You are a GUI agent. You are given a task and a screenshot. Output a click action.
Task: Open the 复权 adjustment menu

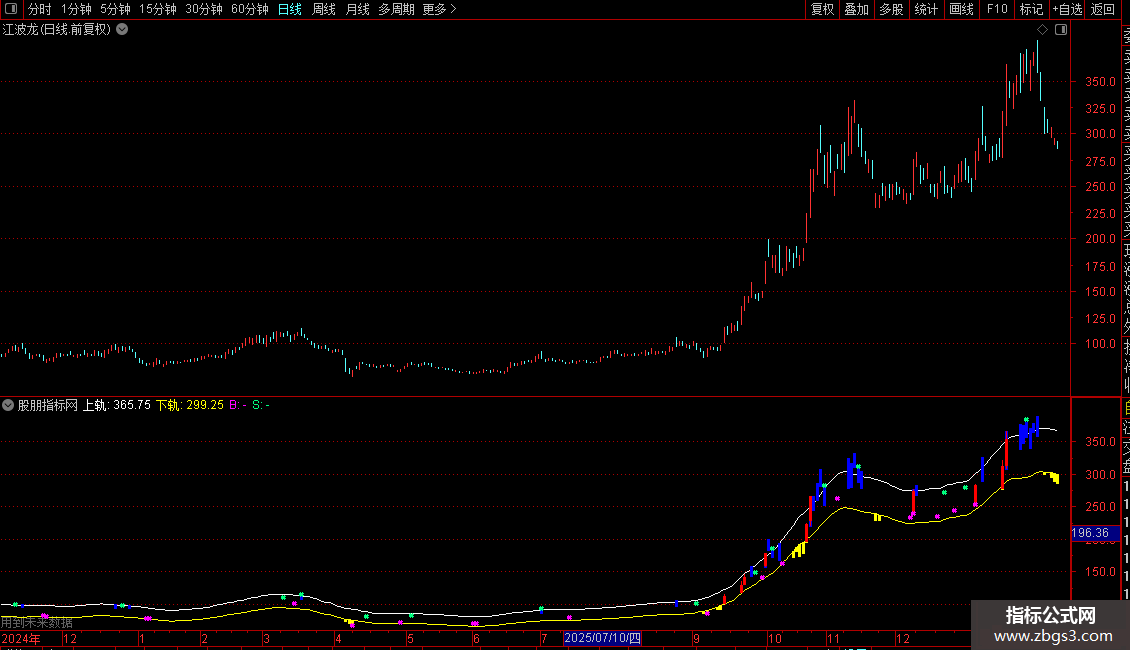822,9
